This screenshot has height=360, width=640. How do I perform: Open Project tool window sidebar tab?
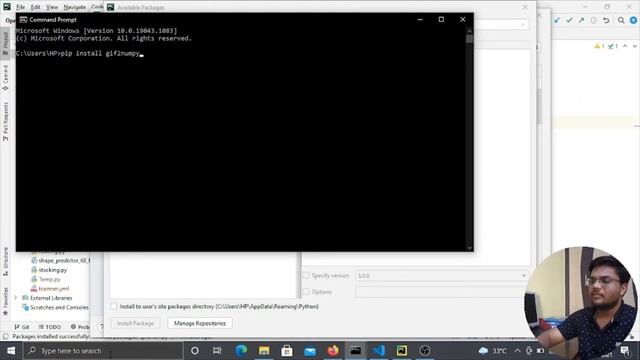[x=5, y=43]
